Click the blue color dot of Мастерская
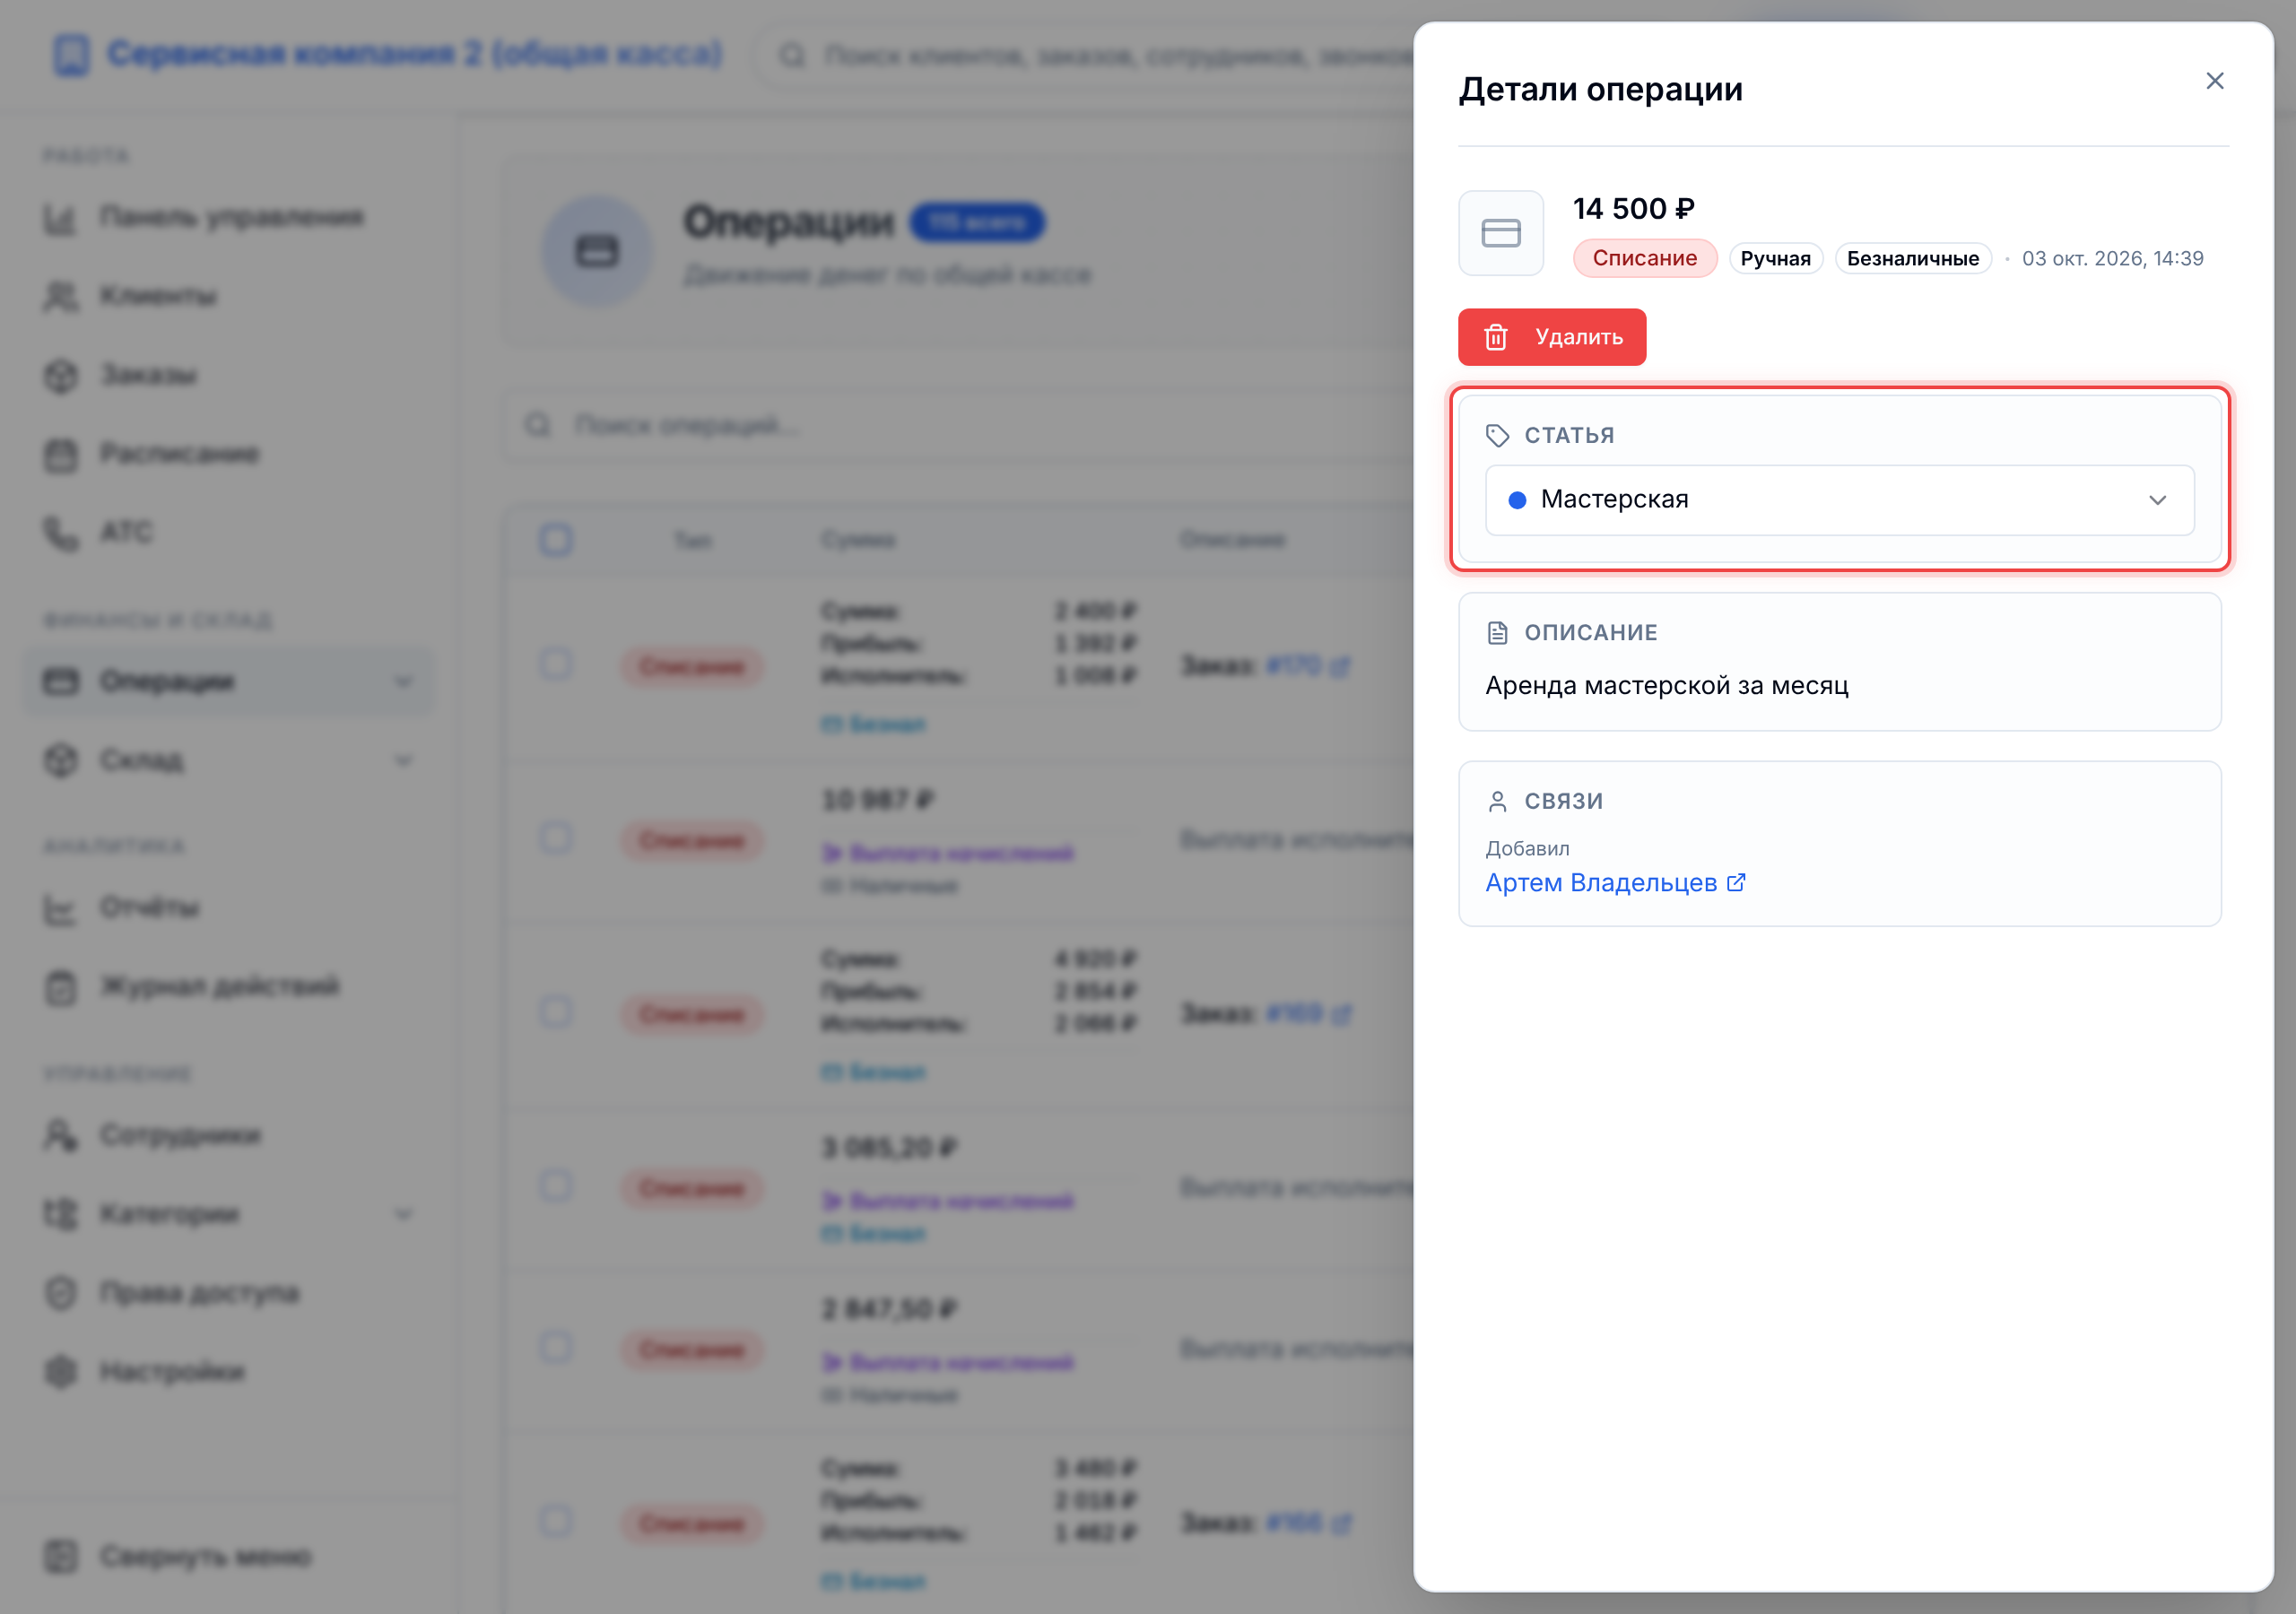This screenshot has width=2296, height=1614. click(x=1517, y=500)
